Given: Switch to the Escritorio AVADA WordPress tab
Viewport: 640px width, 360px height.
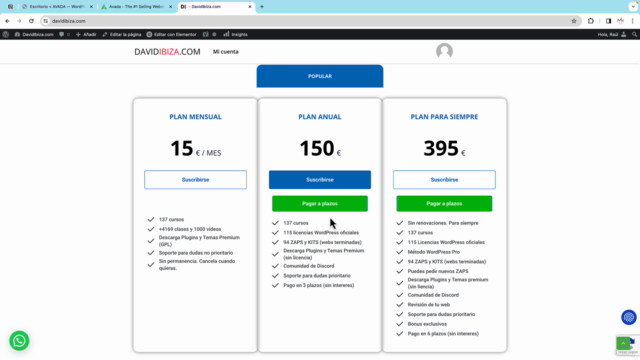Looking at the screenshot, I should 56,7.
